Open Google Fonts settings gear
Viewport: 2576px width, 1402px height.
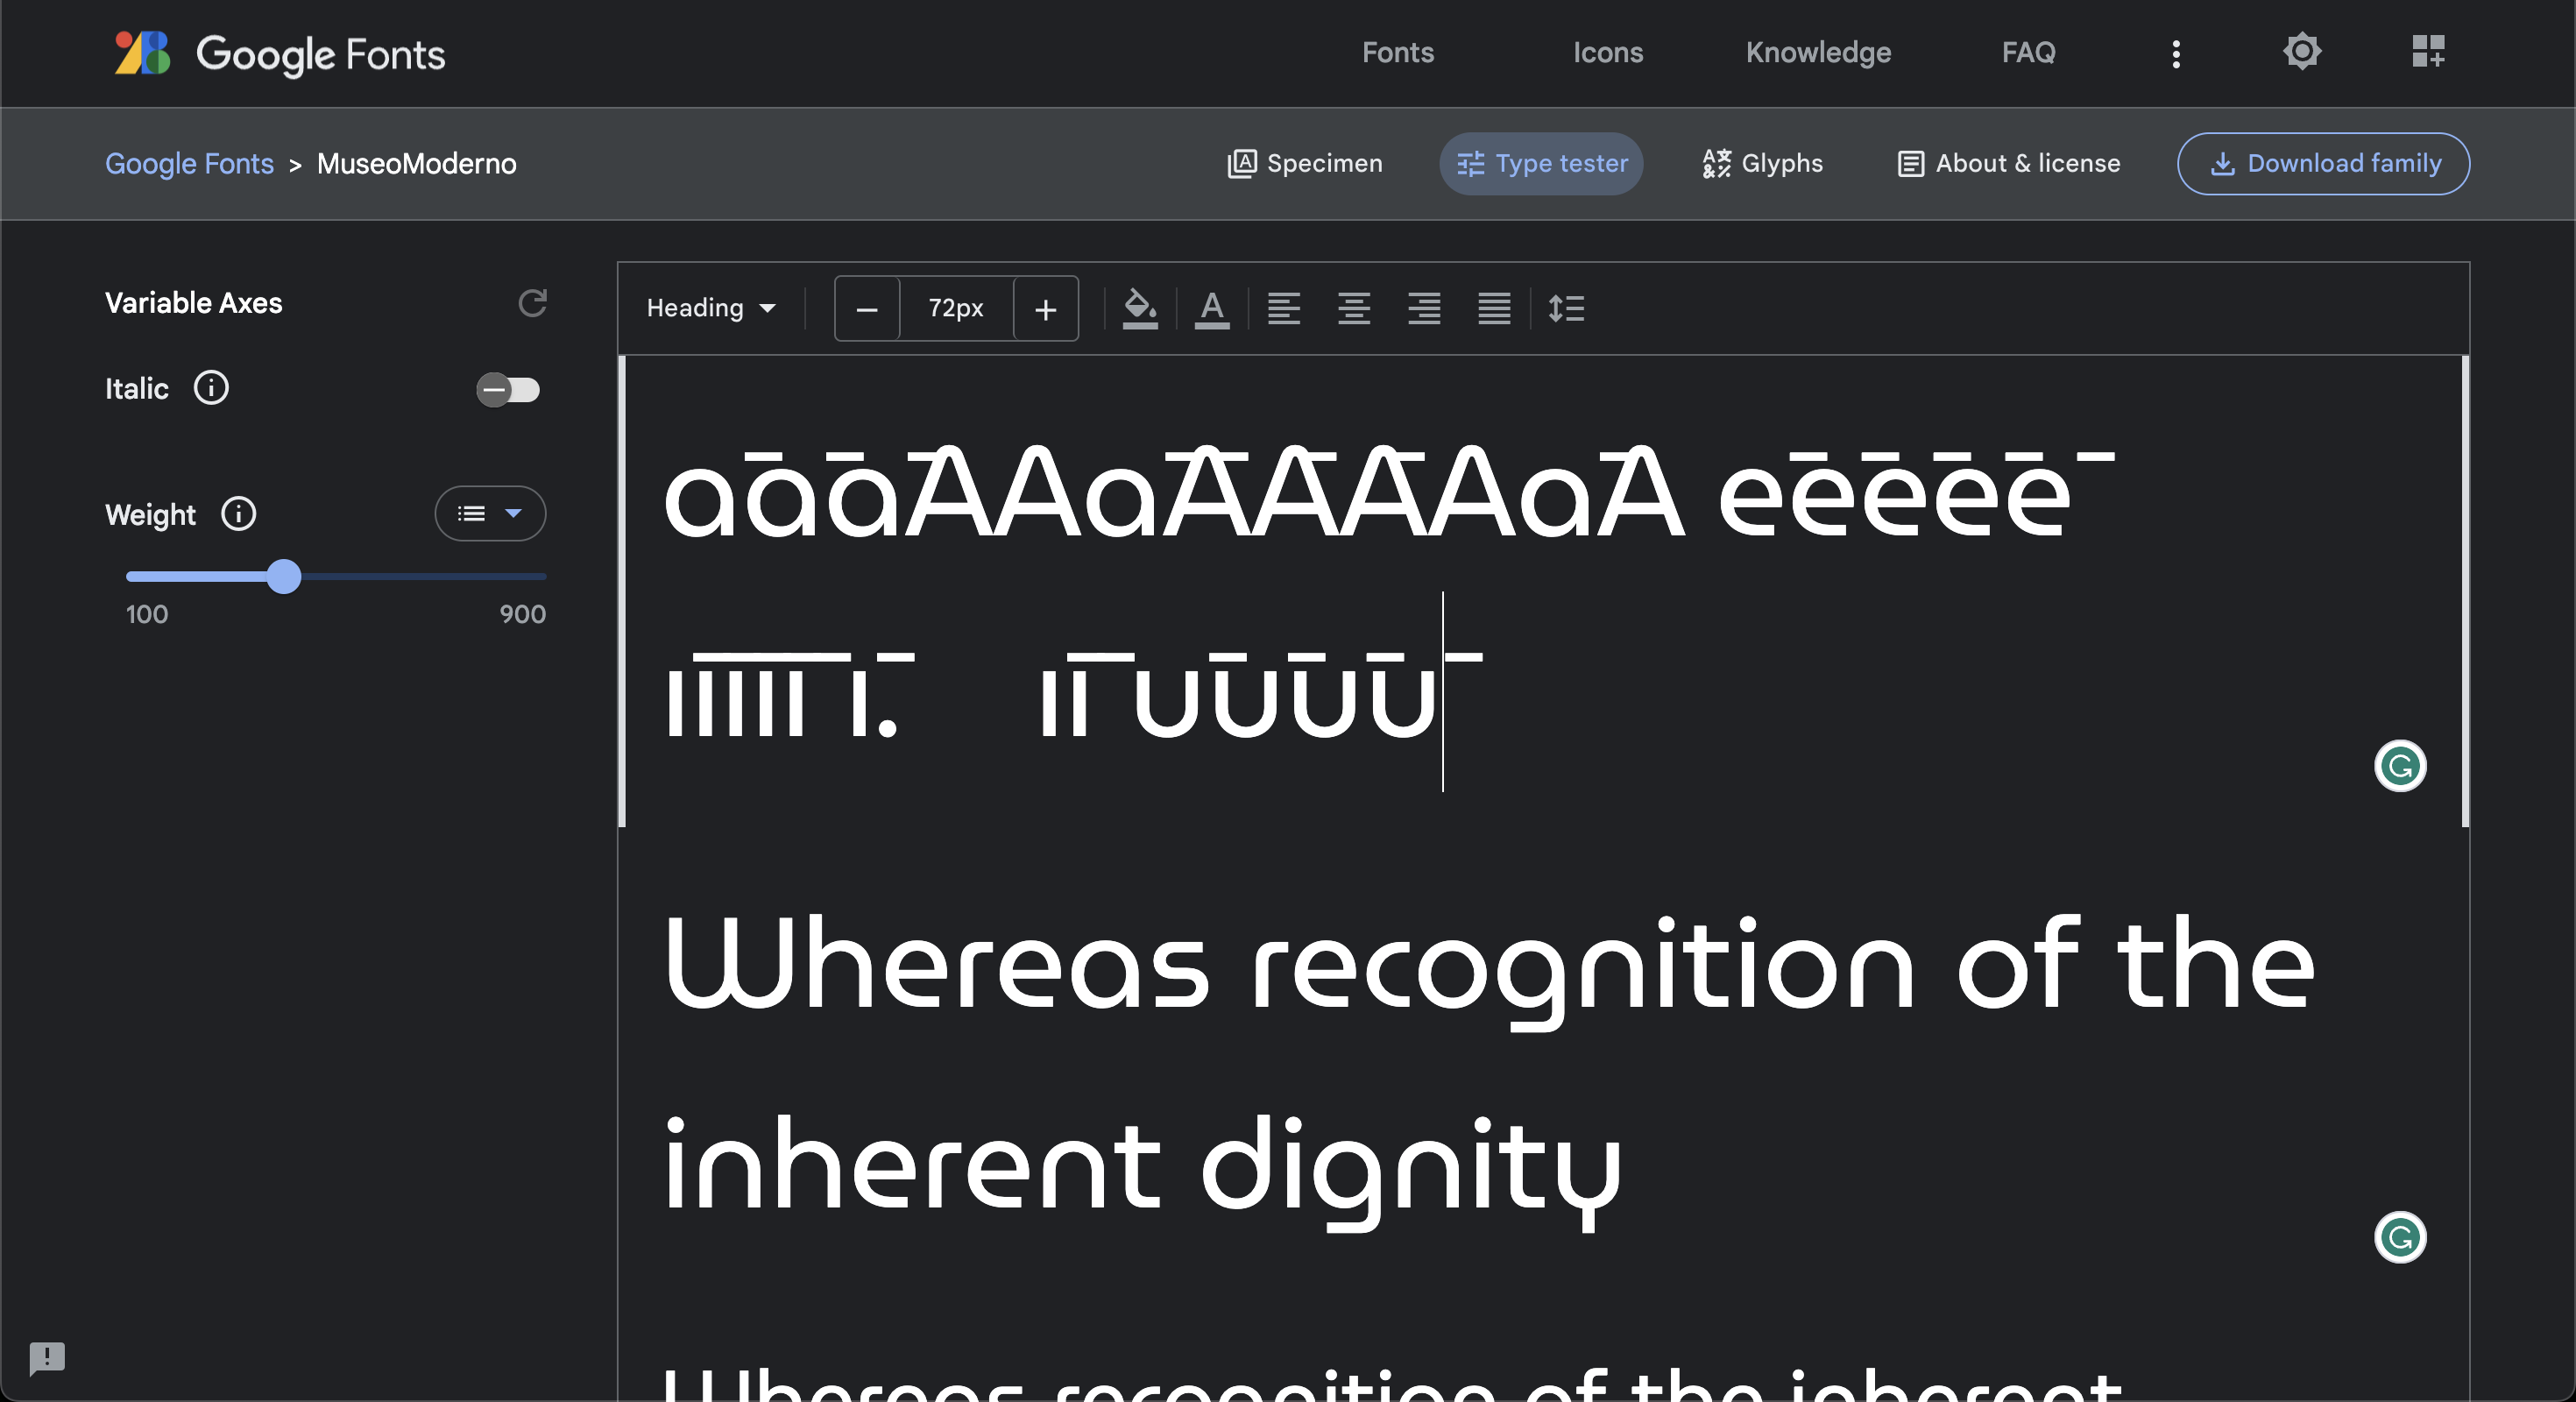pos(2301,51)
